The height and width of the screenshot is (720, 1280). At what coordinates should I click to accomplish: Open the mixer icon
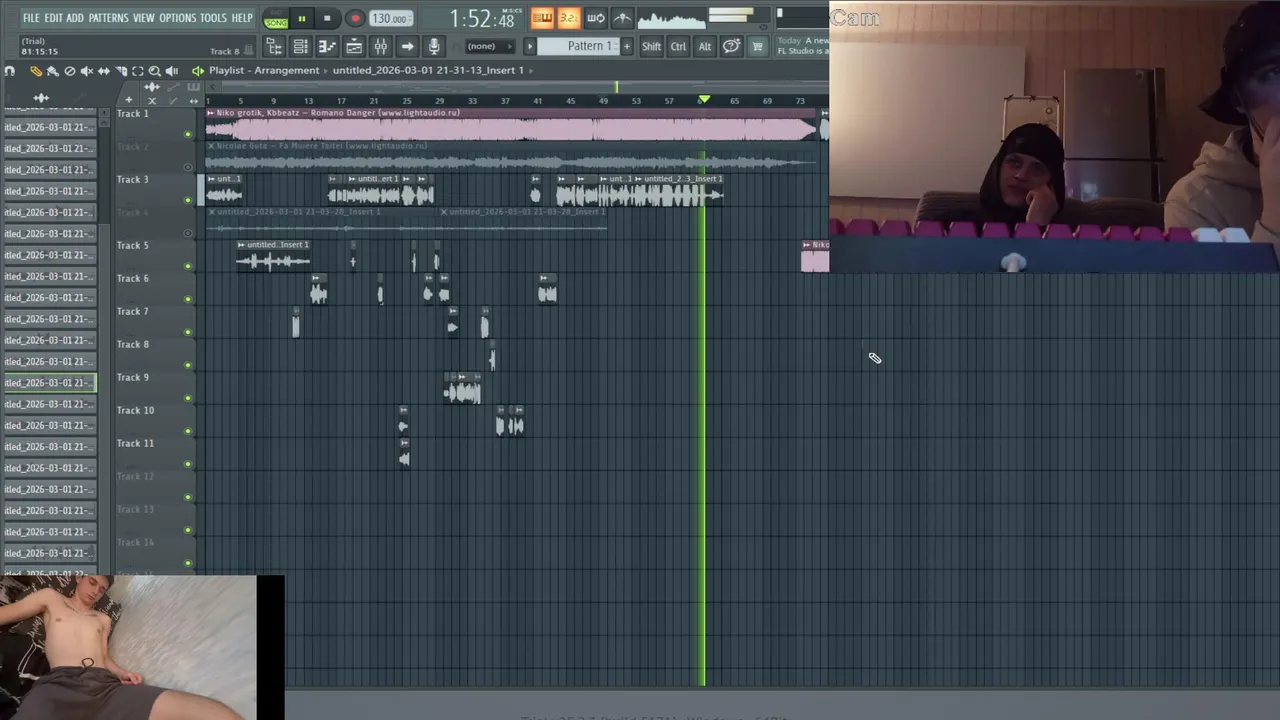(x=380, y=47)
